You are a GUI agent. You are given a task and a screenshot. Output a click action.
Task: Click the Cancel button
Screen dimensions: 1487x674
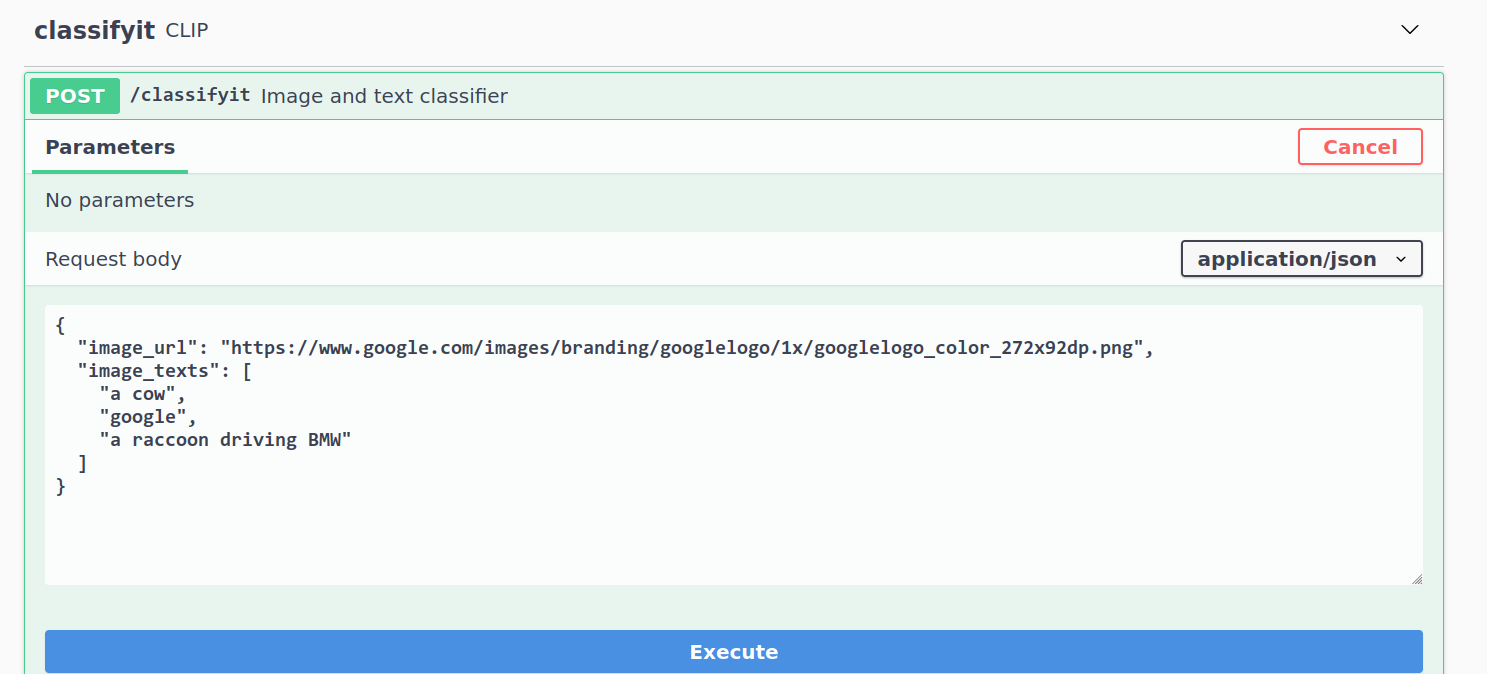pyautogui.click(x=1360, y=146)
